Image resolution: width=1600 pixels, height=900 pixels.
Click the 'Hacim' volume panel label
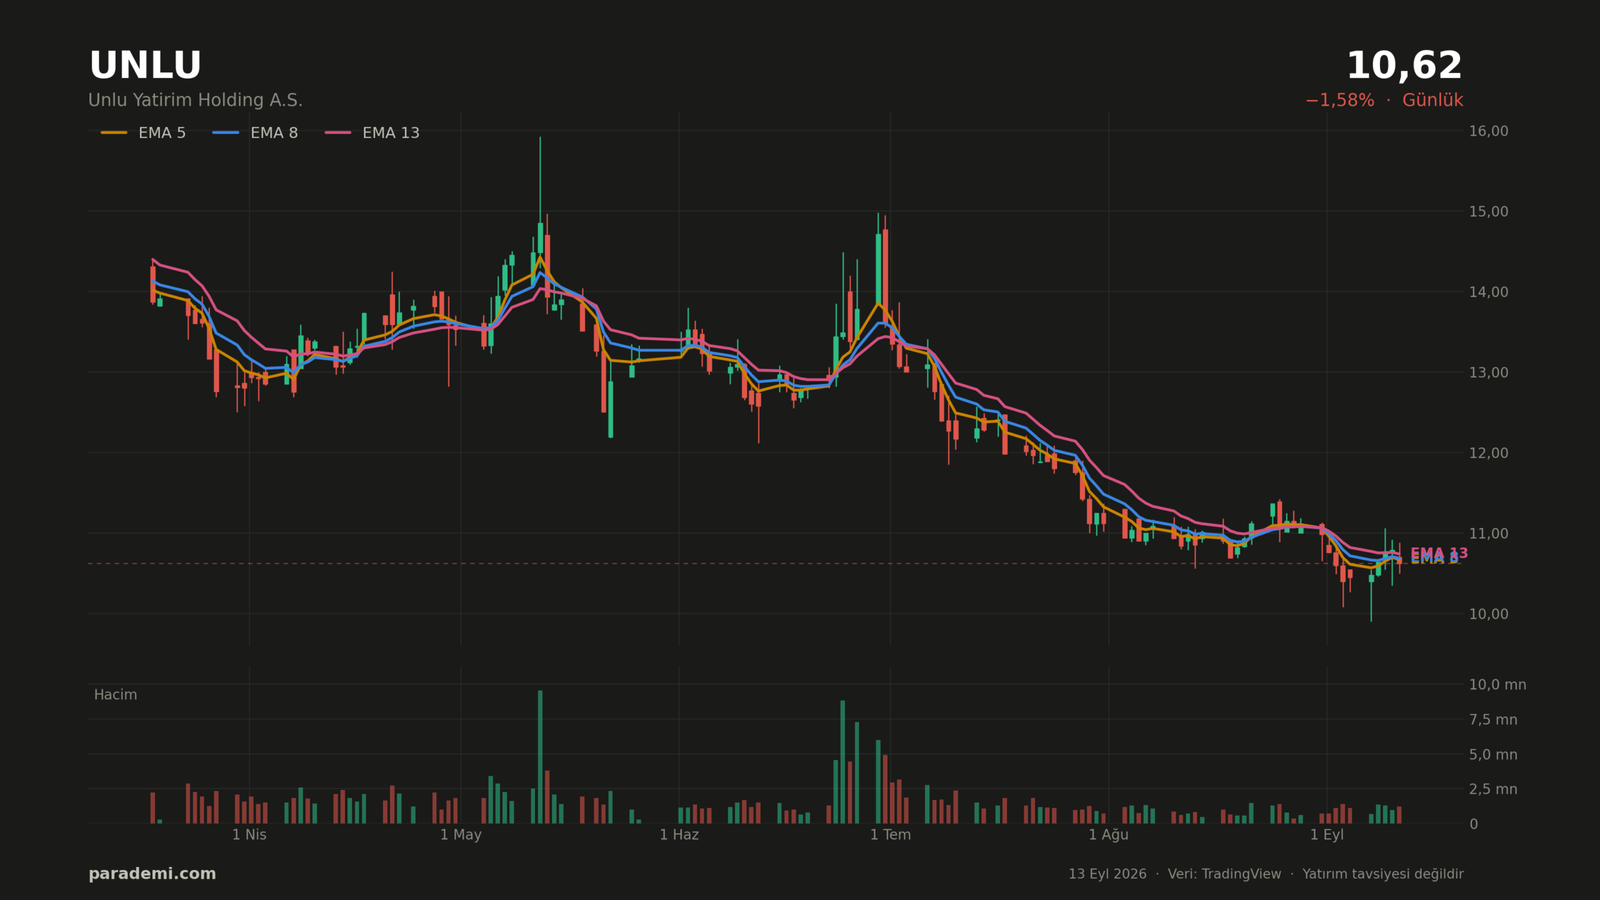116,695
